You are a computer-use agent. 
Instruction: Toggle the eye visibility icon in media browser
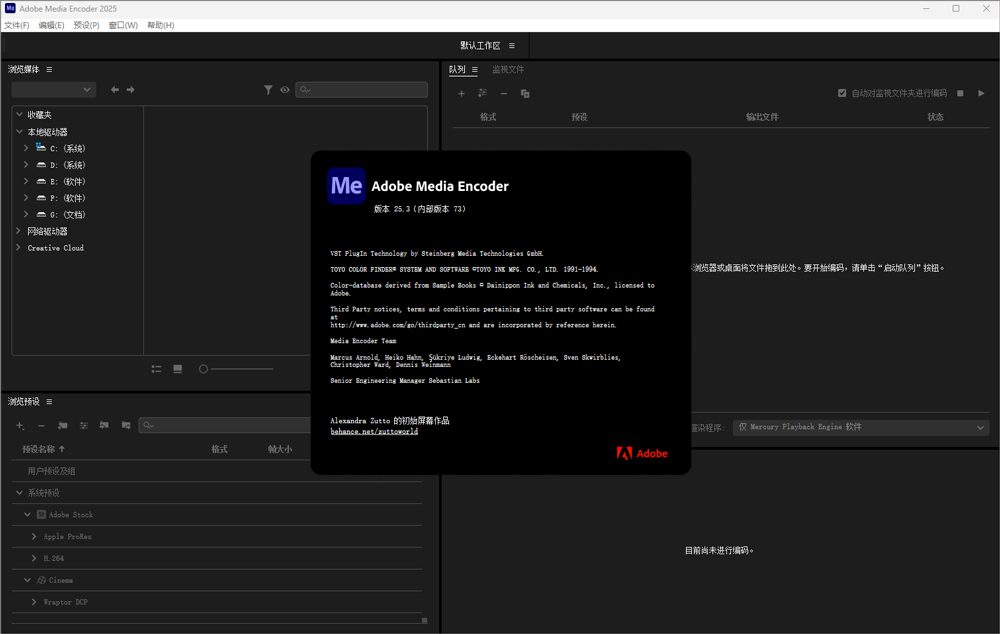(285, 89)
